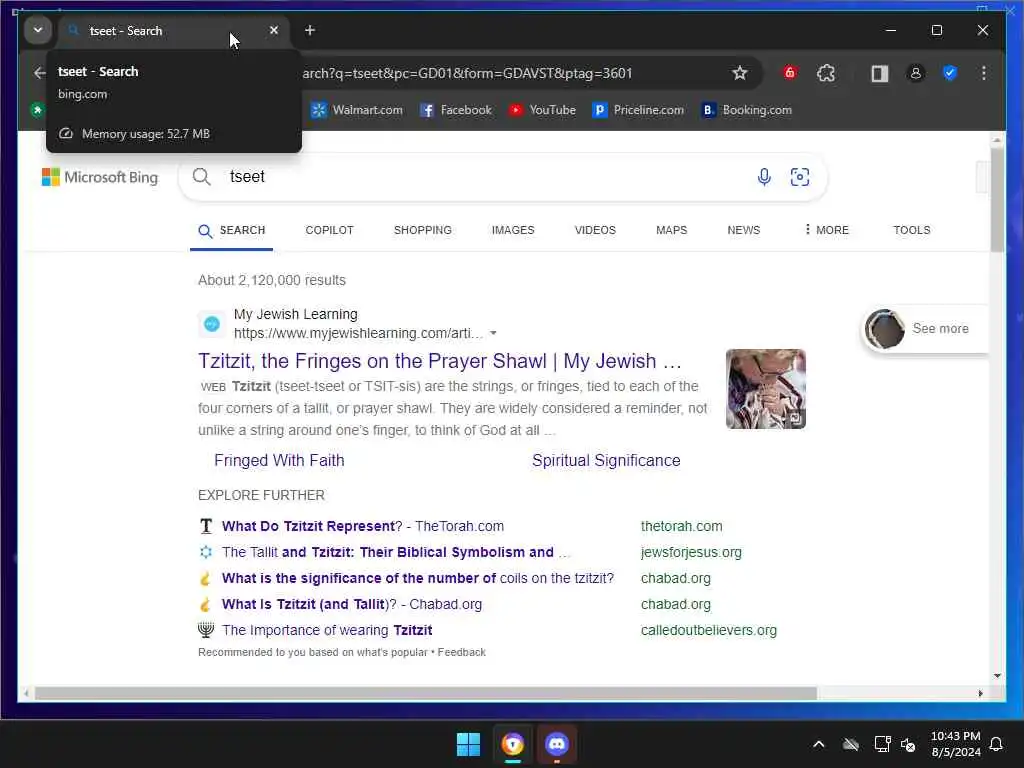Click the About 2,120,000 results text

(x=272, y=280)
